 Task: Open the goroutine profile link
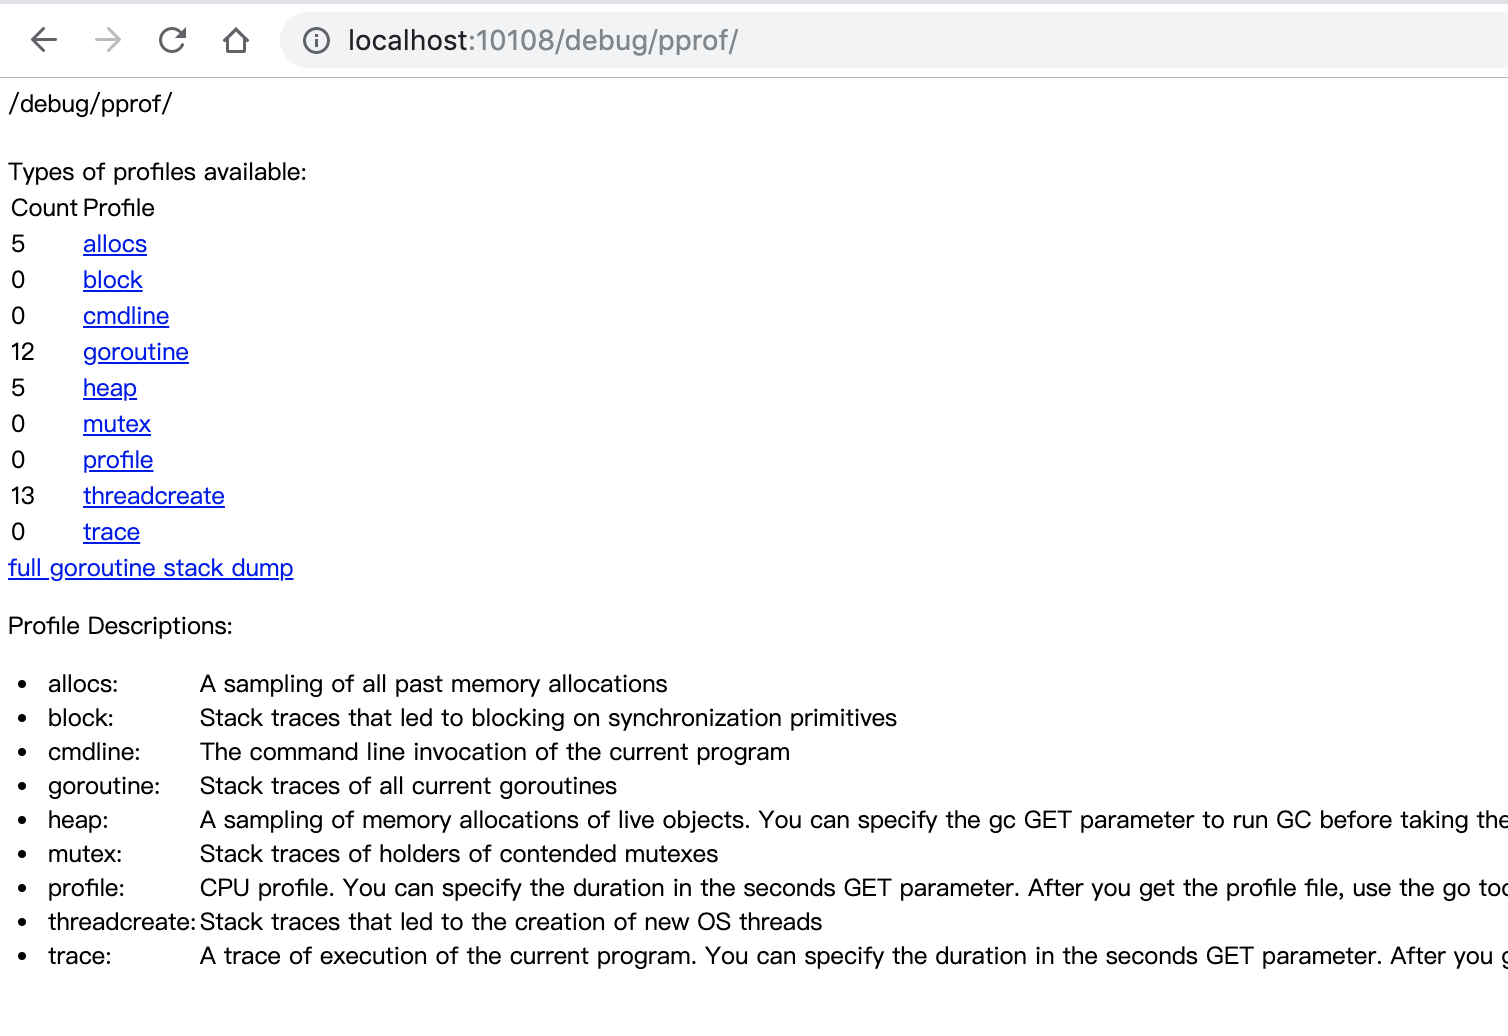coord(136,352)
